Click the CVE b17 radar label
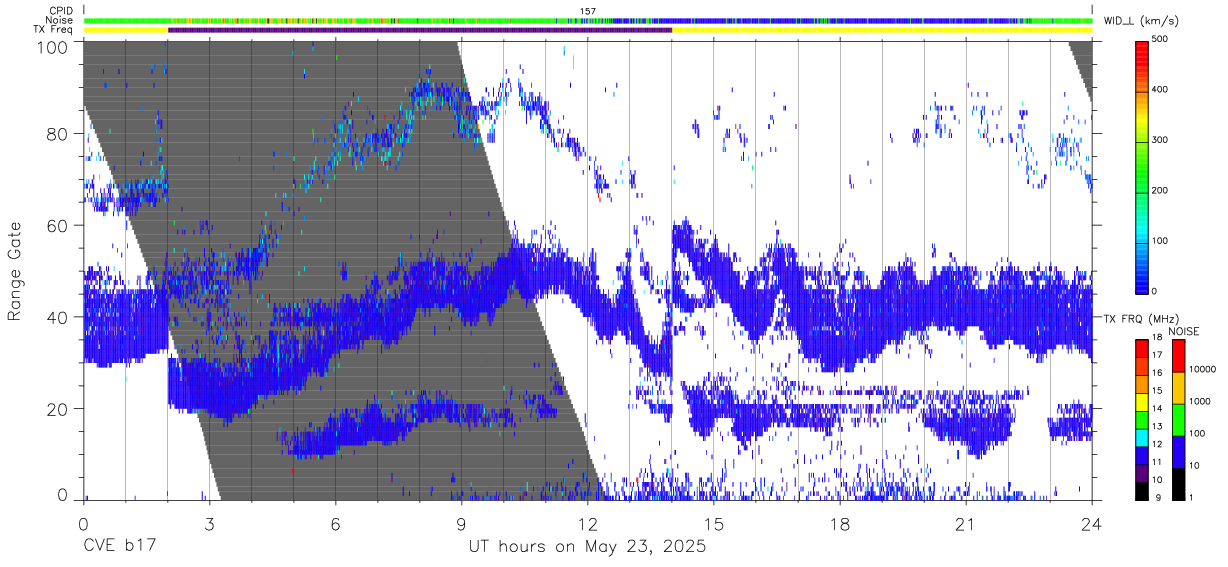 [x=119, y=547]
